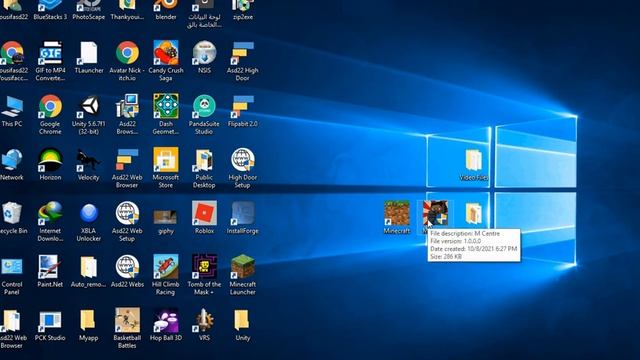
Task: Select the Minecraft Launcher icon
Action: coord(242,275)
